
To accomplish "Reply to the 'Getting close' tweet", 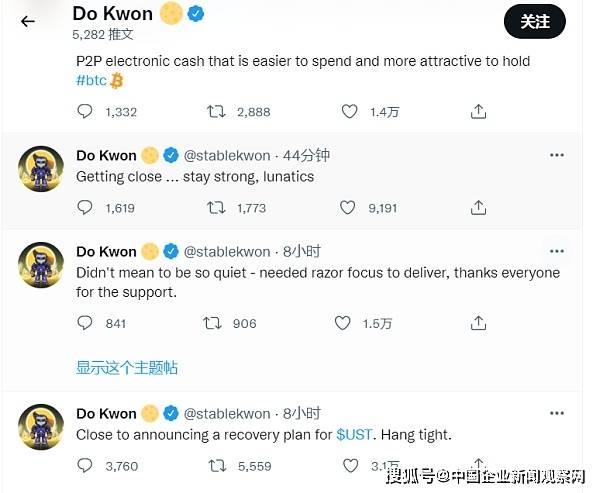I will click(x=85, y=208).
